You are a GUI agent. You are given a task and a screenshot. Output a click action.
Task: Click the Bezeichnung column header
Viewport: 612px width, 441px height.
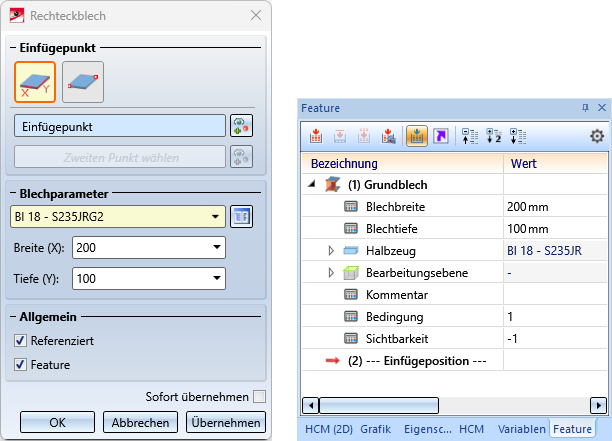click(x=402, y=164)
